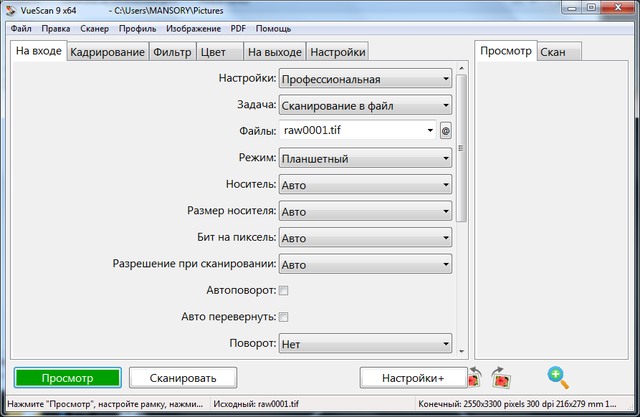Switch to the Кадрирование tab
640x417 pixels.
point(107,52)
